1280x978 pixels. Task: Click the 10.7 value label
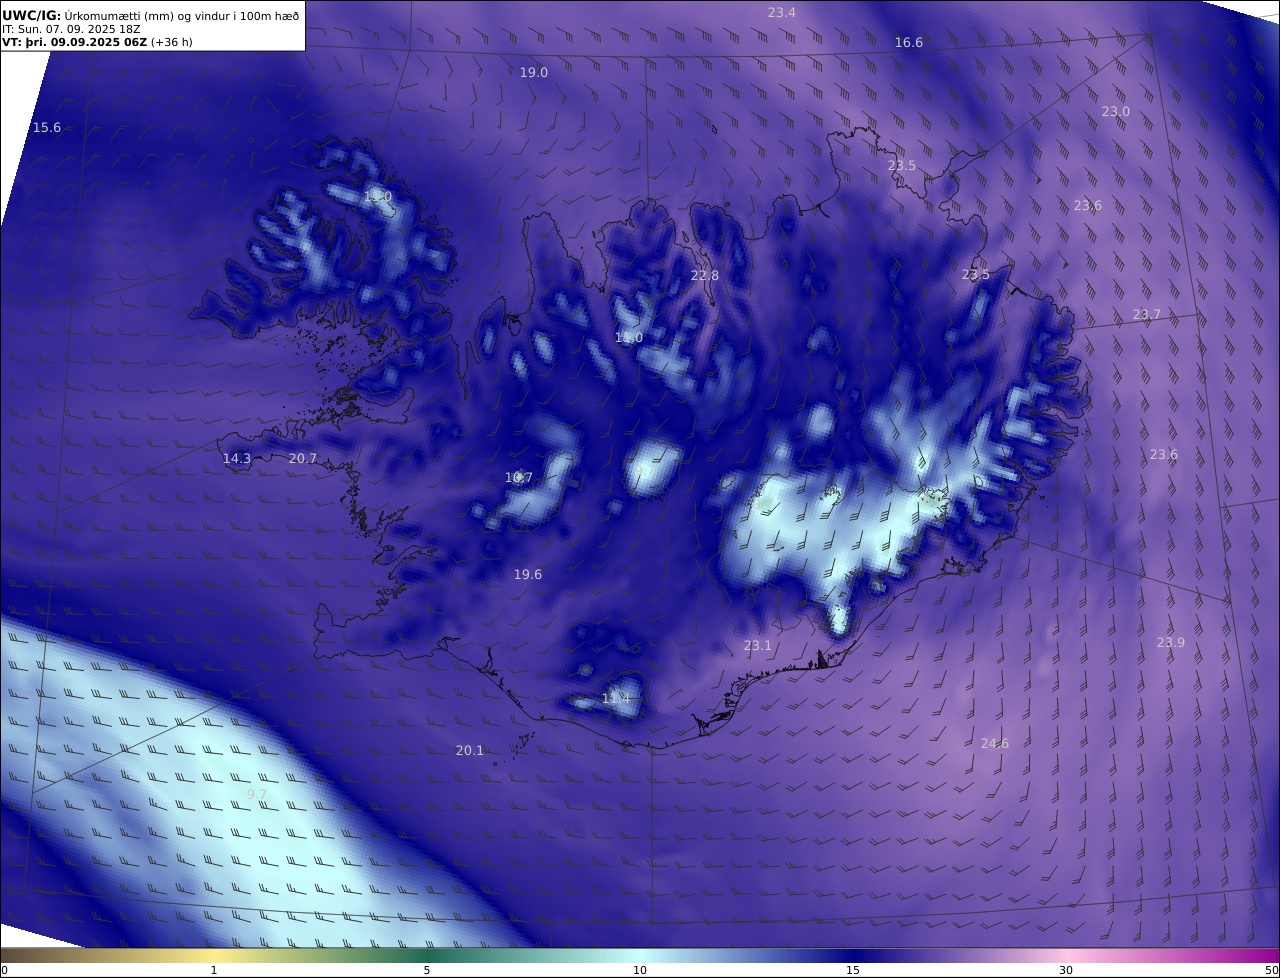click(519, 477)
